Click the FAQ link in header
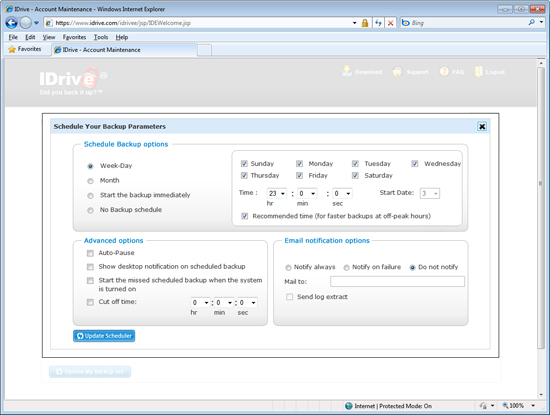The height and width of the screenshot is (415, 550). (x=452, y=72)
